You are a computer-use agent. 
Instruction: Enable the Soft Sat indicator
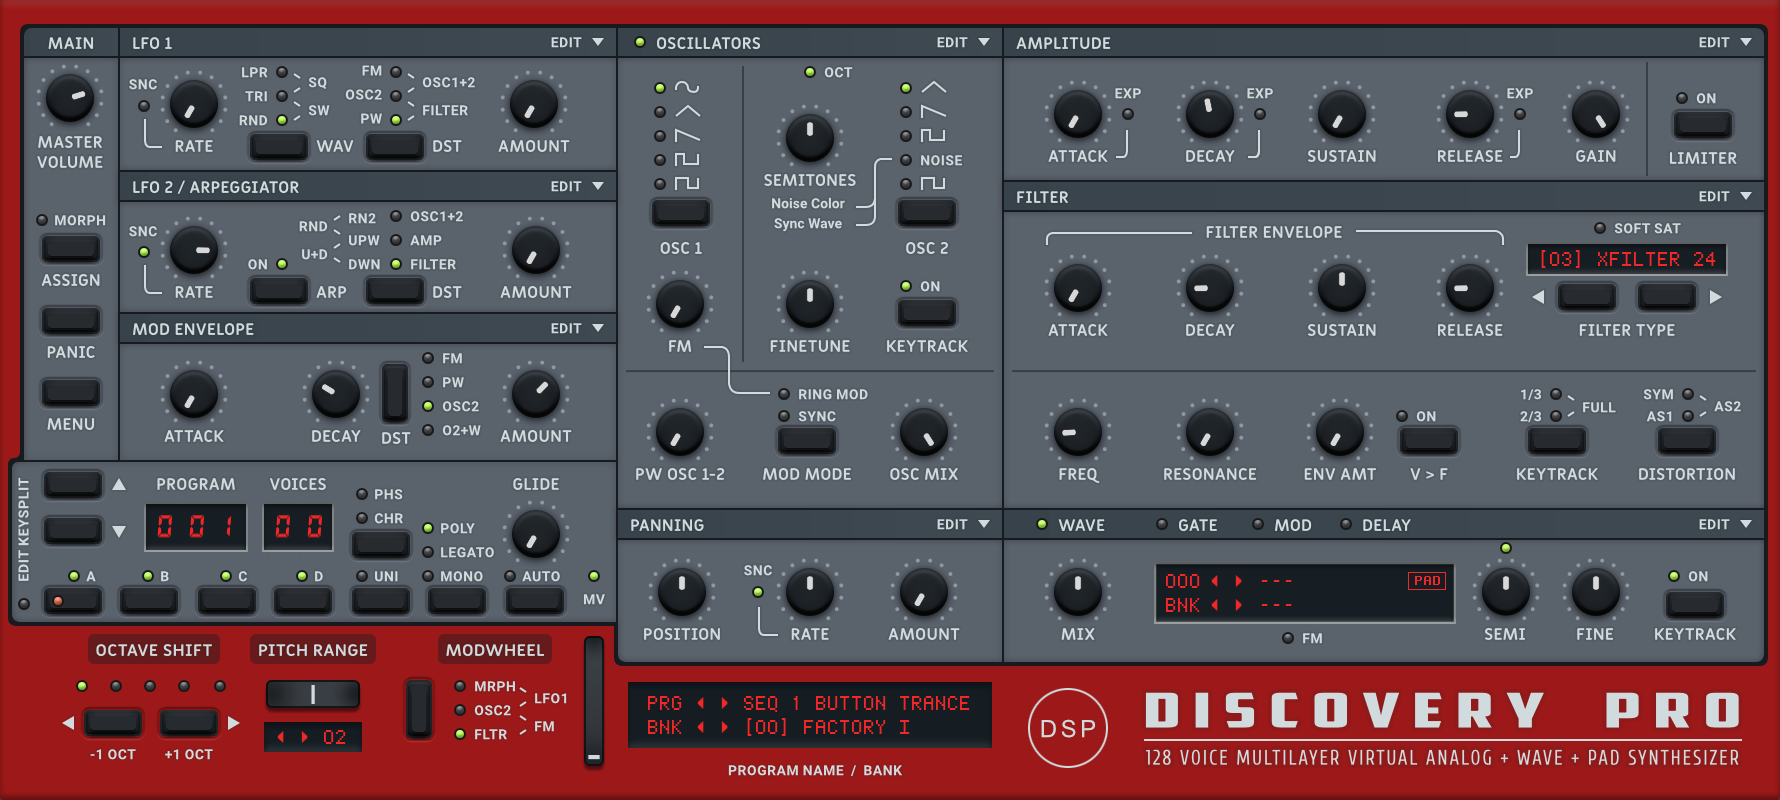pos(1600,228)
